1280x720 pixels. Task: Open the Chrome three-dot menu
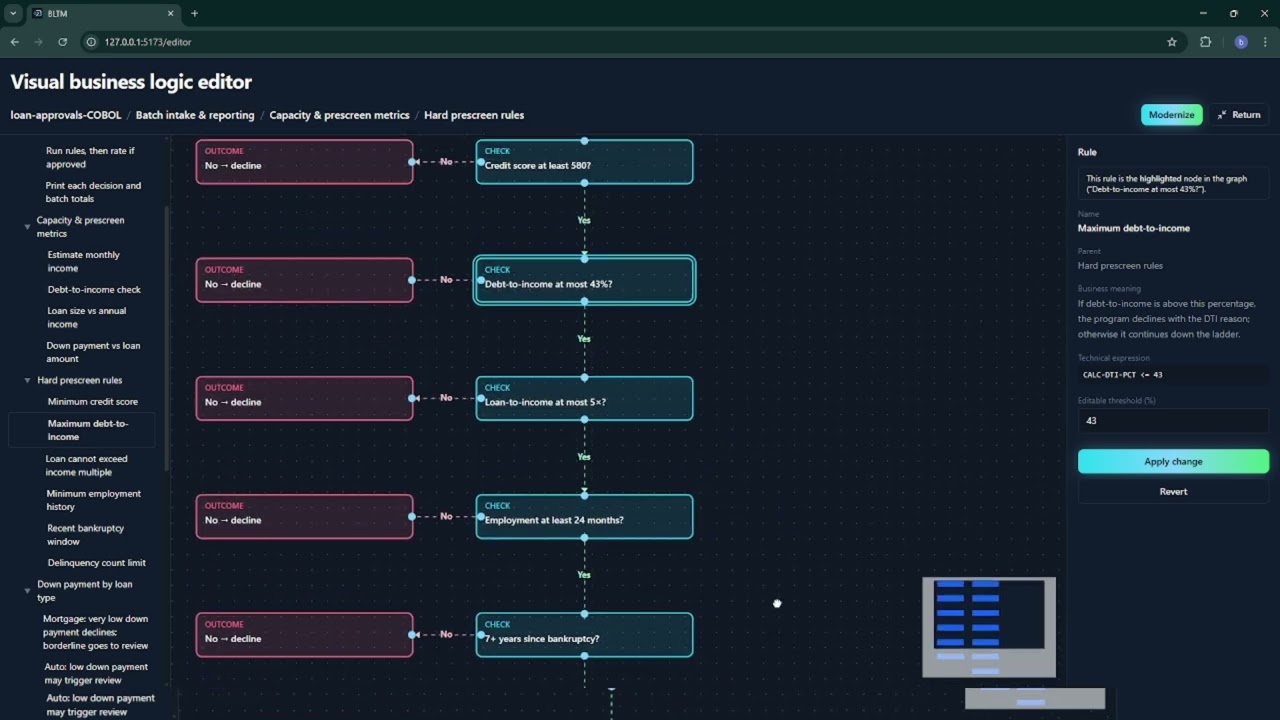tap(1265, 42)
